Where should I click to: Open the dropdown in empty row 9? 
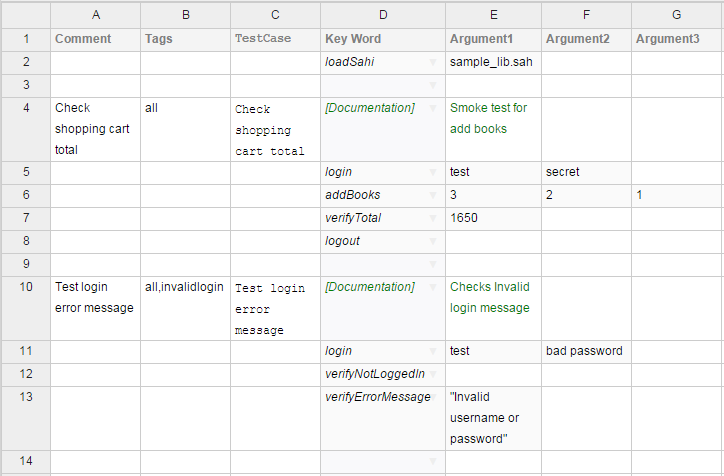[x=433, y=264]
